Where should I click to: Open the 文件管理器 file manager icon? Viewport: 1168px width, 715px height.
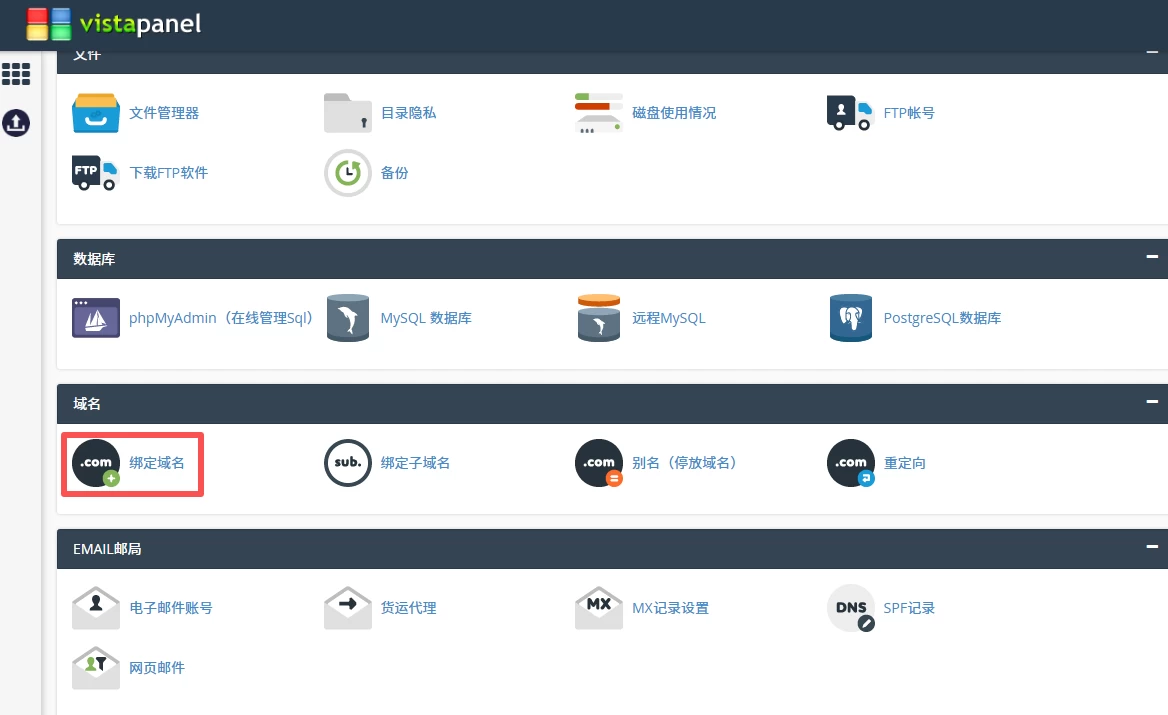click(x=96, y=113)
